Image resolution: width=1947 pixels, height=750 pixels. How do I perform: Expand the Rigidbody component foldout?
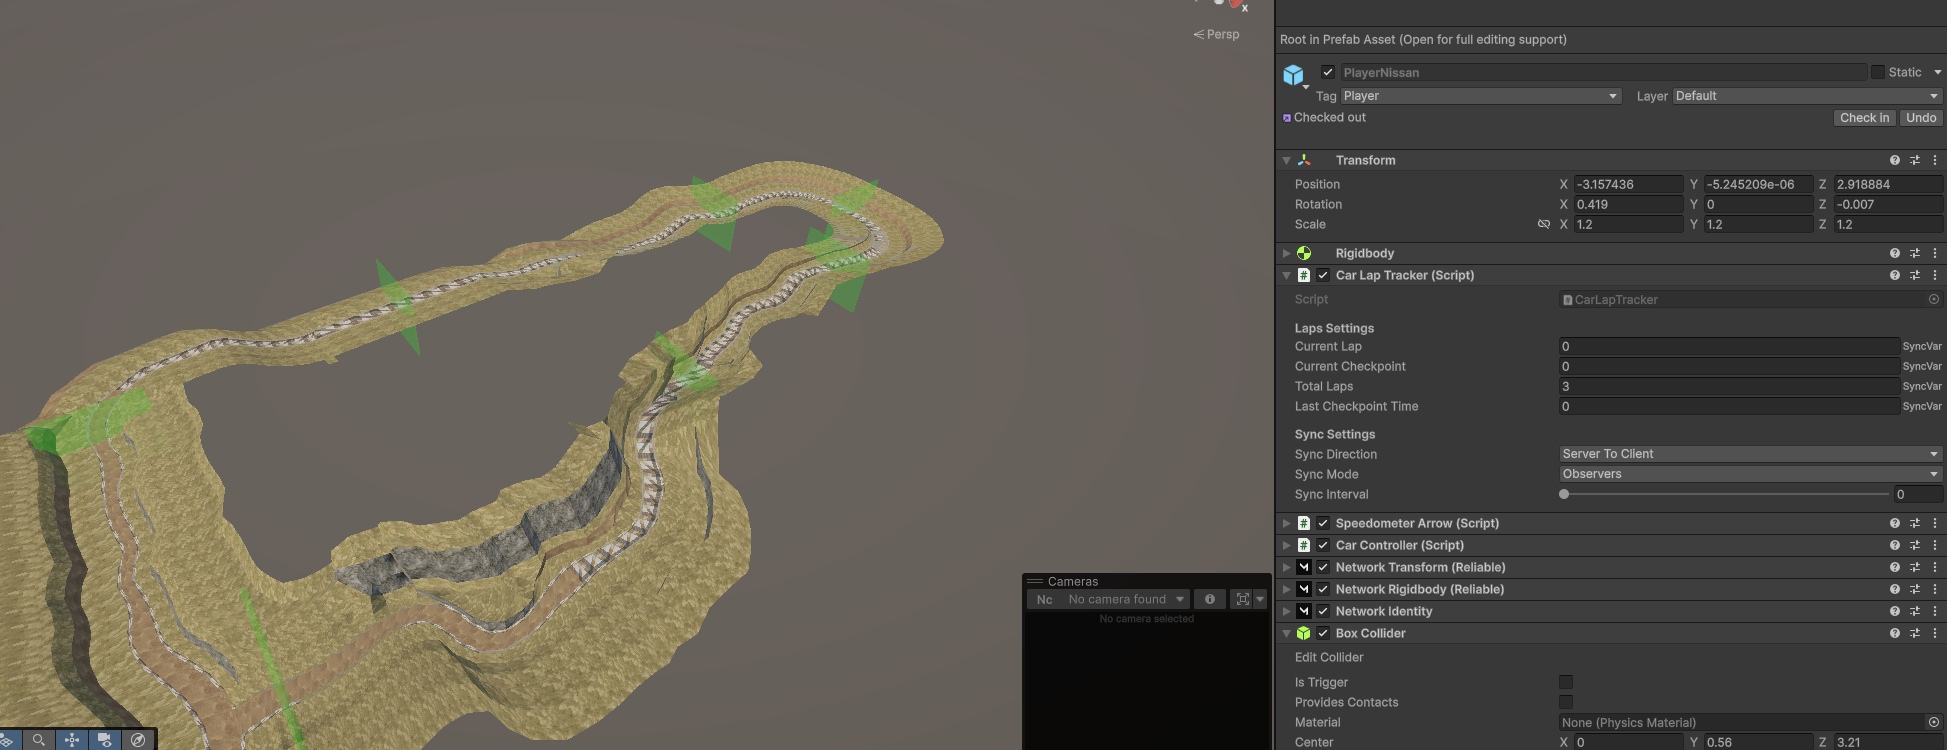tap(1287, 253)
